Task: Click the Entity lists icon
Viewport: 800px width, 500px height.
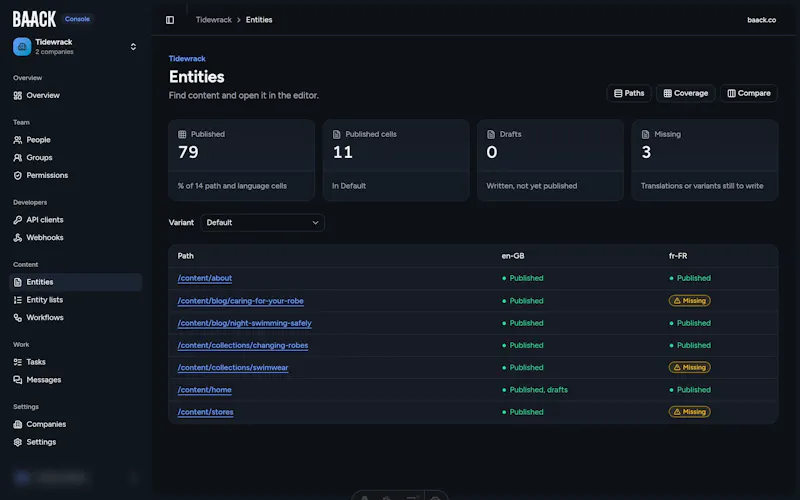Action: (x=18, y=300)
